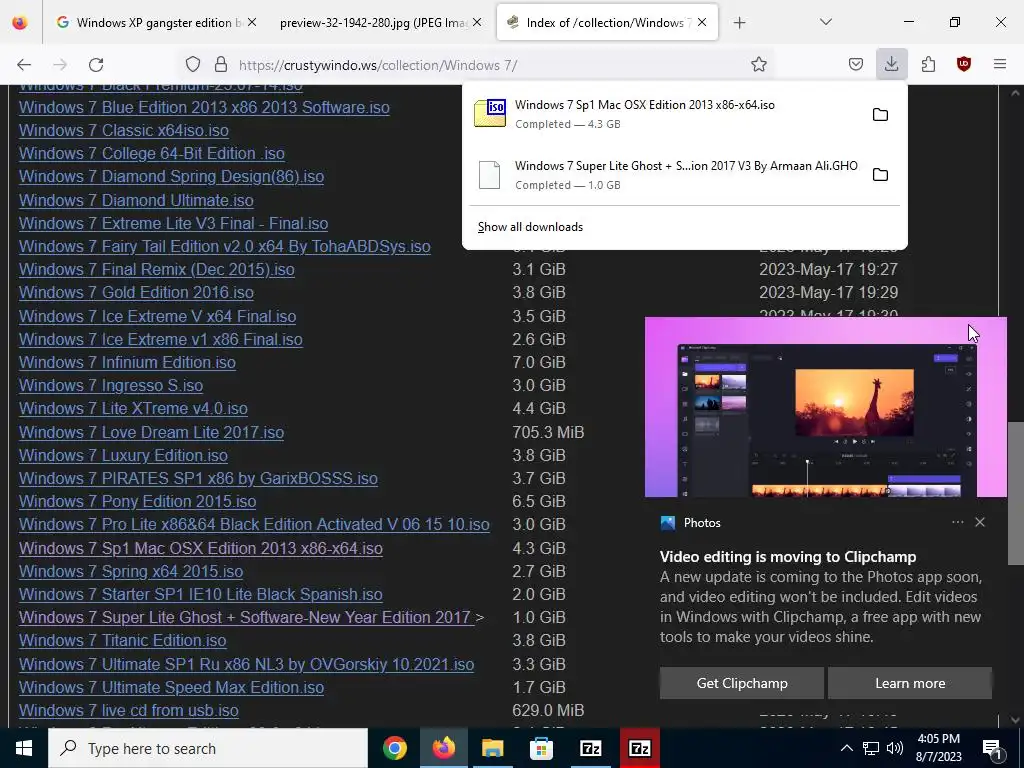Download Windows 7 Diamond Ultimate.iso
The image size is (1024, 768).
tap(136, 200)
